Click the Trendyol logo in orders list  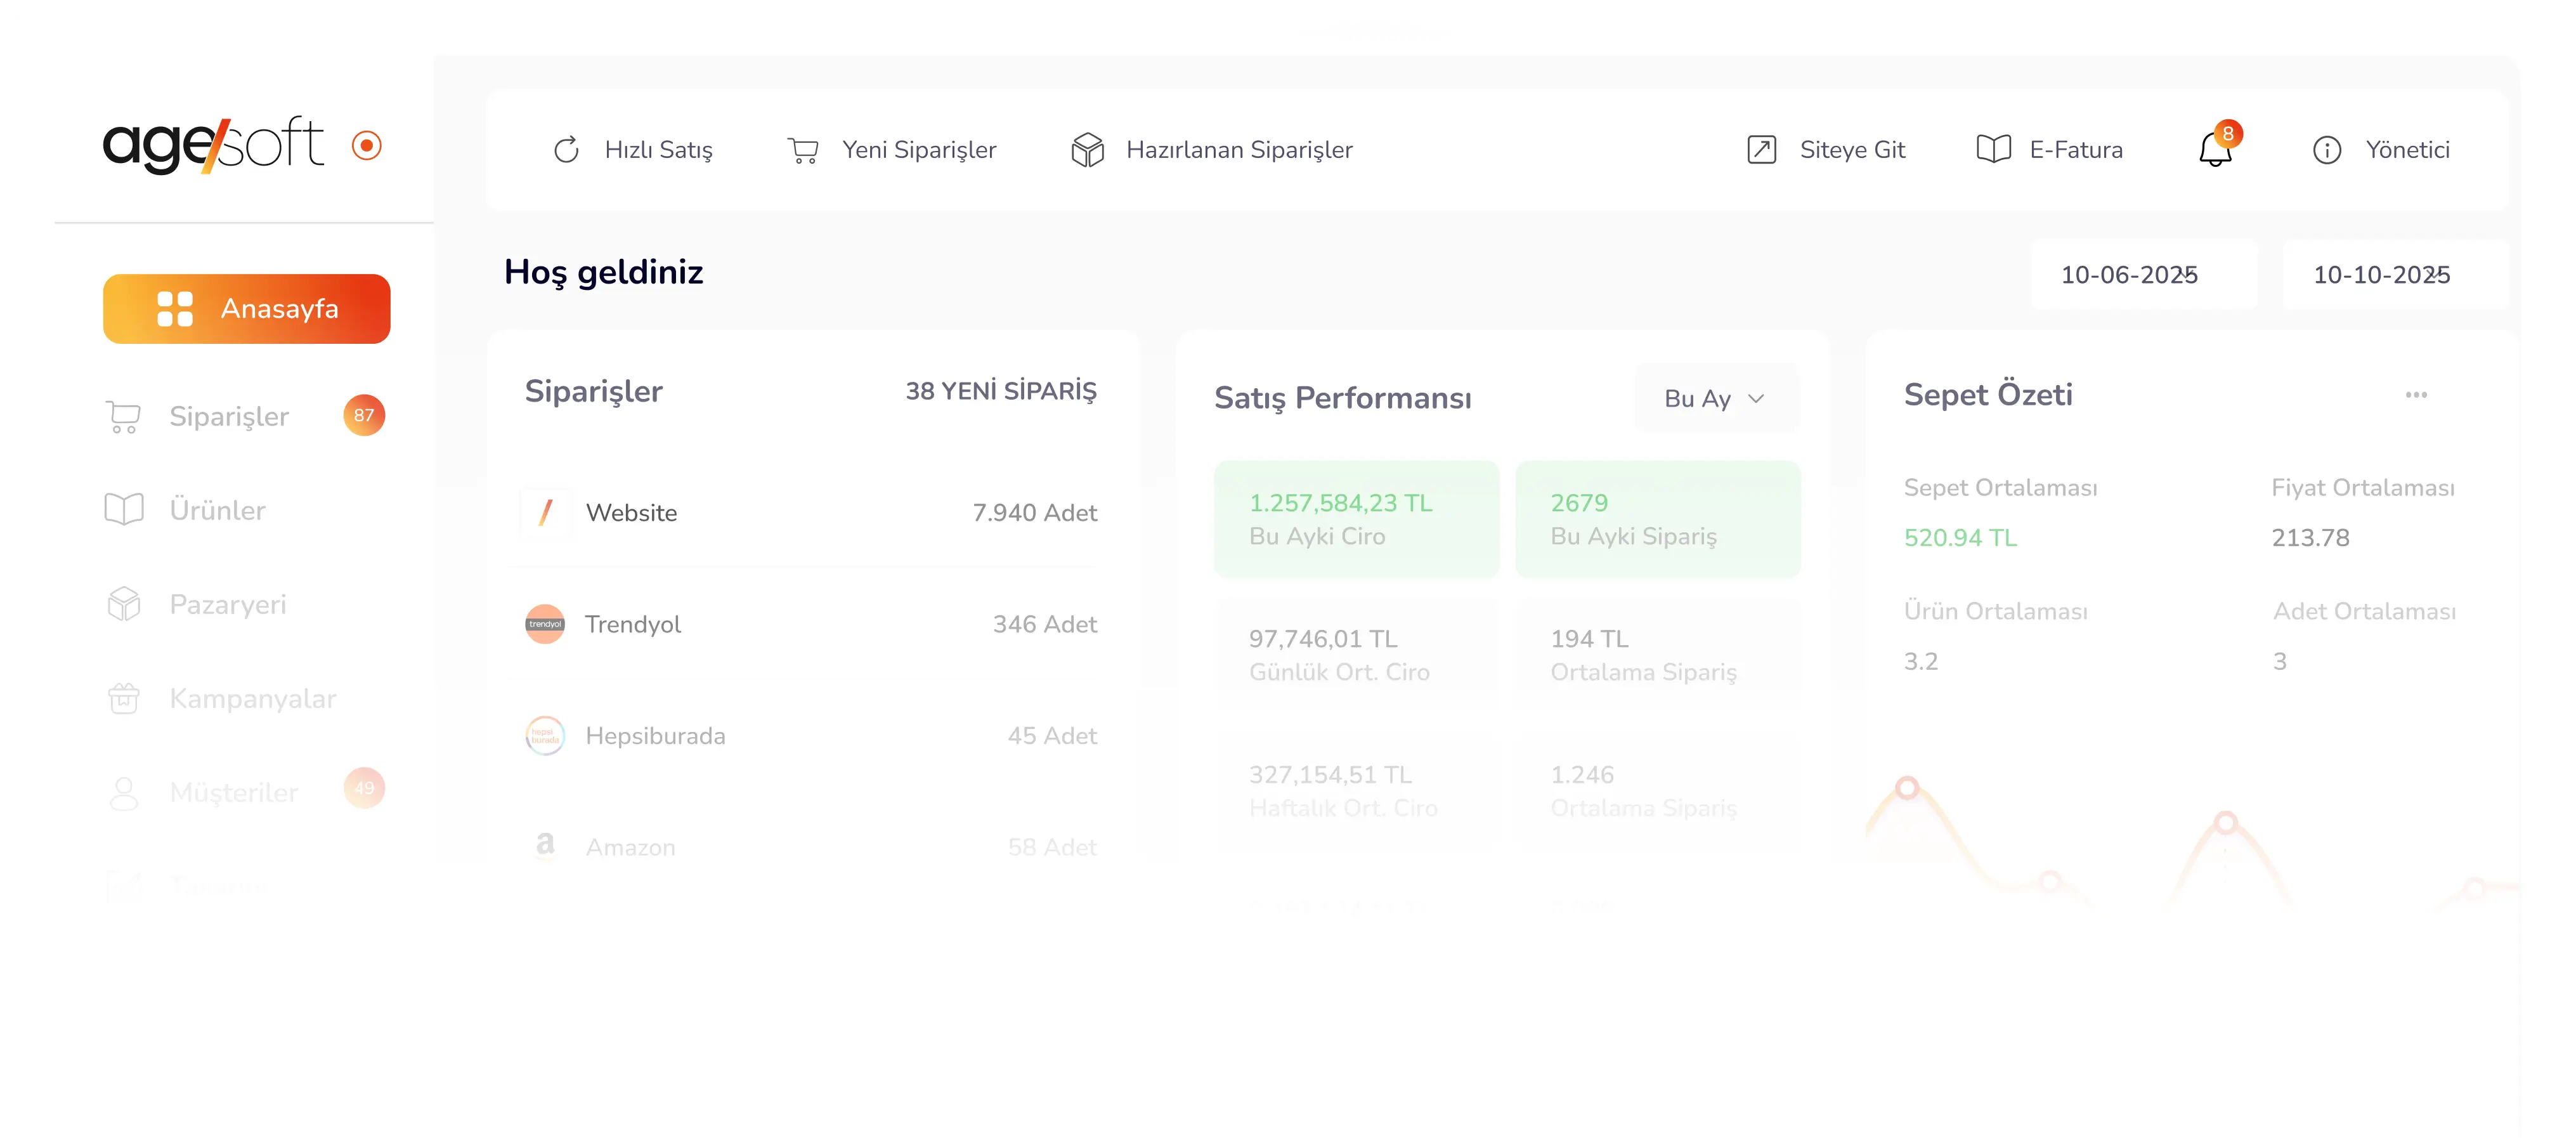545,625
